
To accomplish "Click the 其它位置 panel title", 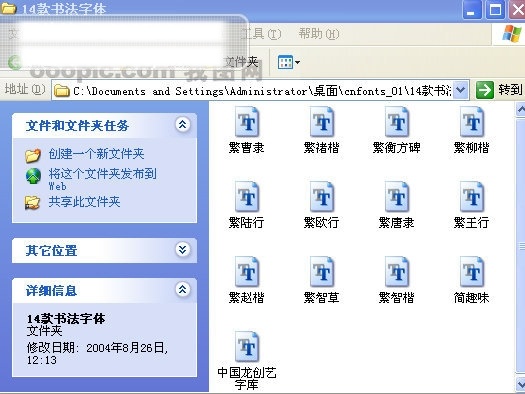I will tap(52, 250).
